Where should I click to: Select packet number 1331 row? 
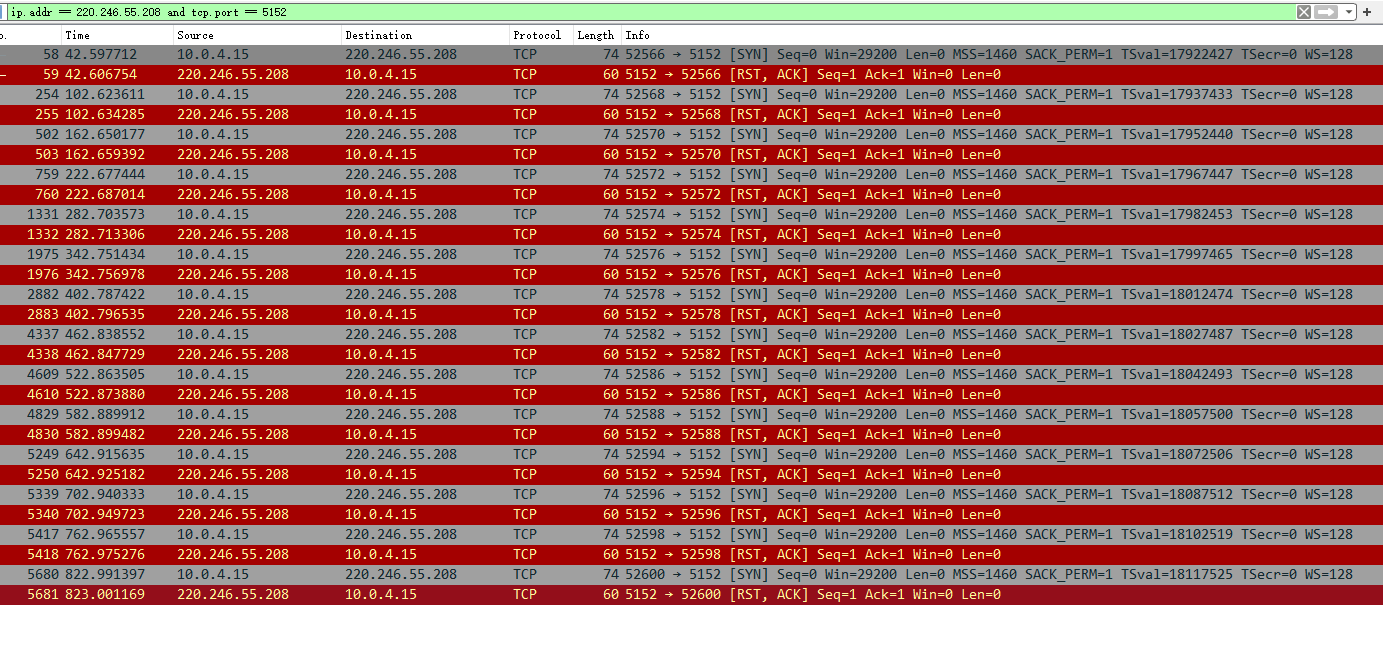coord(691,214)
